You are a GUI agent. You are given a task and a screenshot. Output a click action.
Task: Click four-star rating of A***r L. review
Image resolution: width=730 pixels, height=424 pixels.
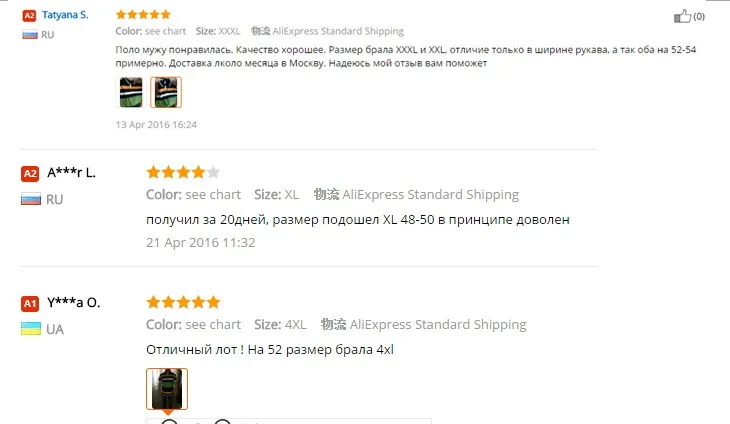pos(183,172)
